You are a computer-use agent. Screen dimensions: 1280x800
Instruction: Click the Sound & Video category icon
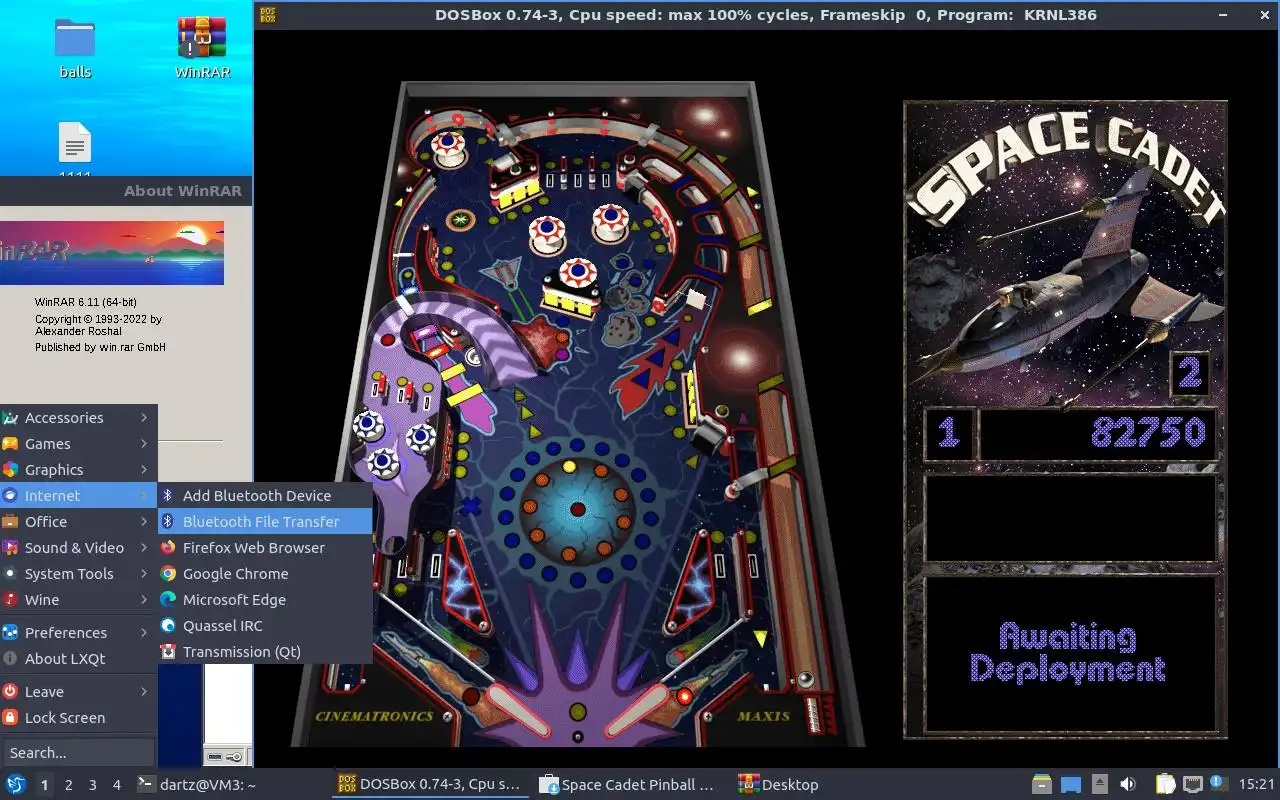[x=10, y=548]
